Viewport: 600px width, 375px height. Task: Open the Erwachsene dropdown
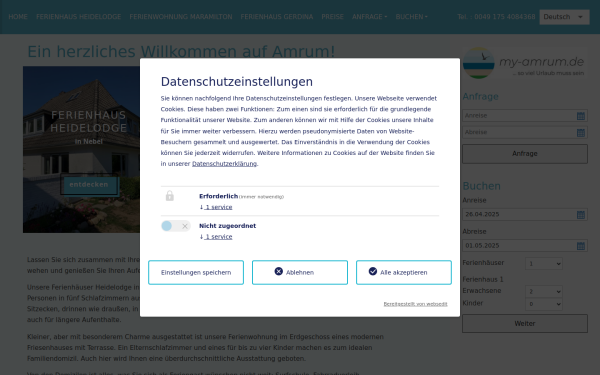pos(544,292)
